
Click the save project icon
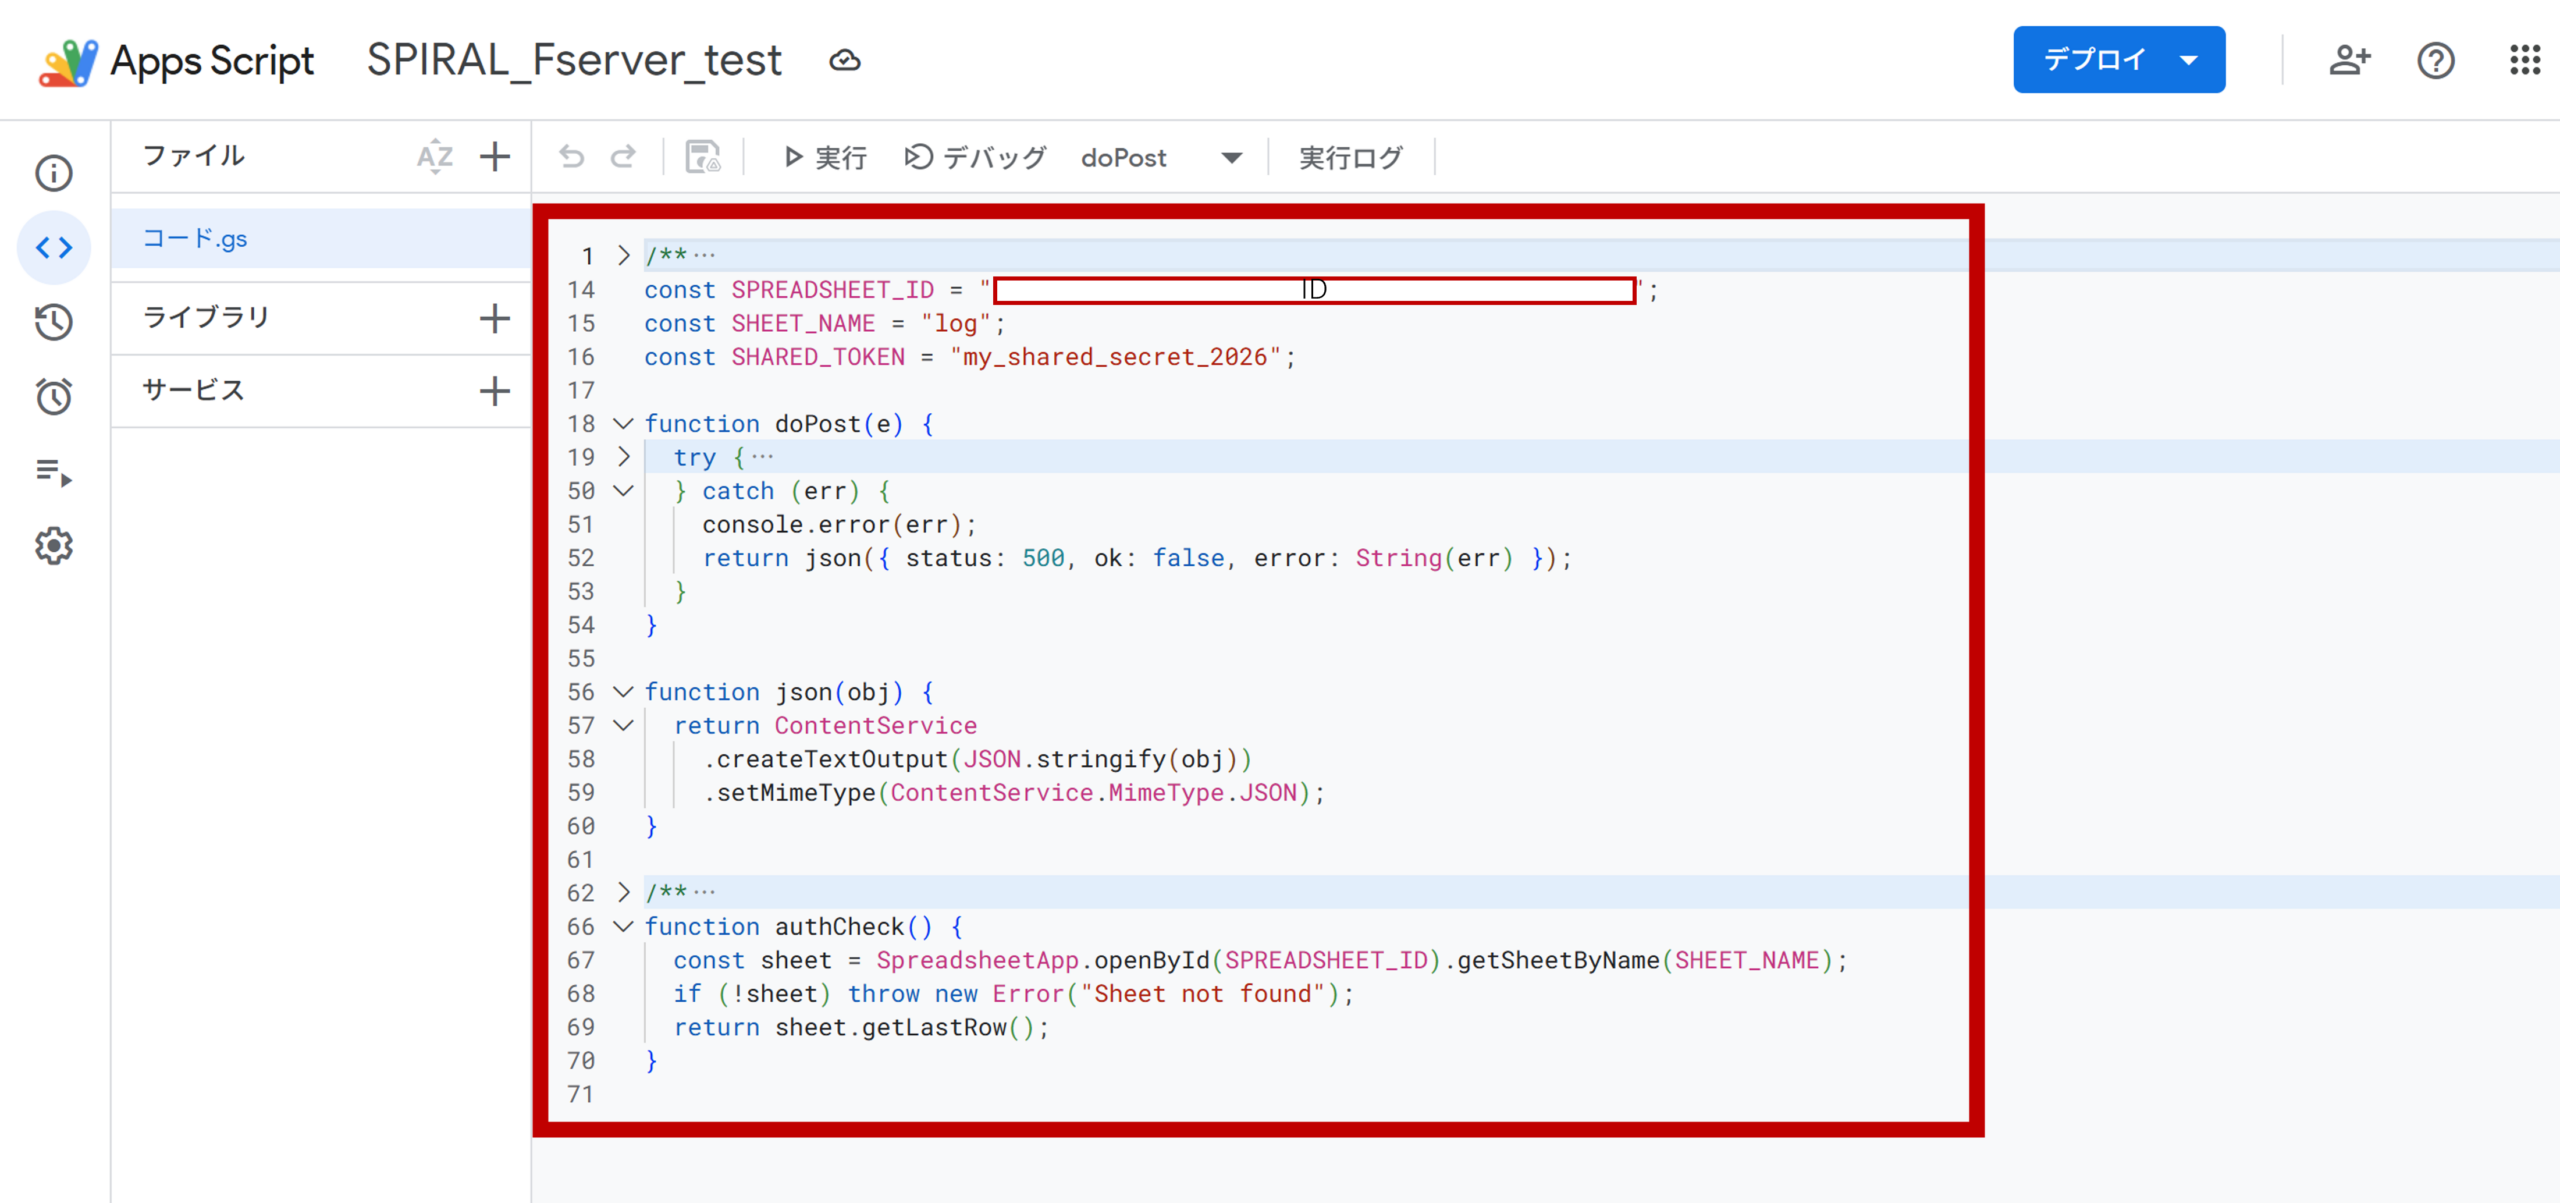click(x=703, y=157)
